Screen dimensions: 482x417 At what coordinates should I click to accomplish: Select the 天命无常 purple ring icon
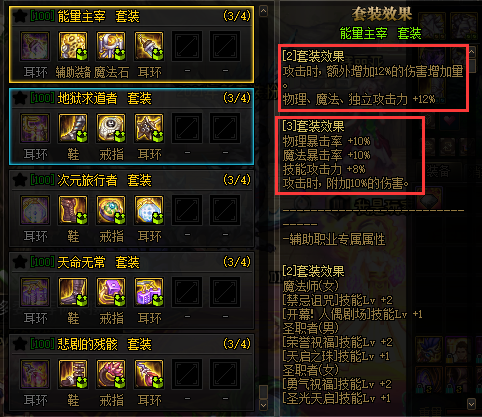[111, 292]
